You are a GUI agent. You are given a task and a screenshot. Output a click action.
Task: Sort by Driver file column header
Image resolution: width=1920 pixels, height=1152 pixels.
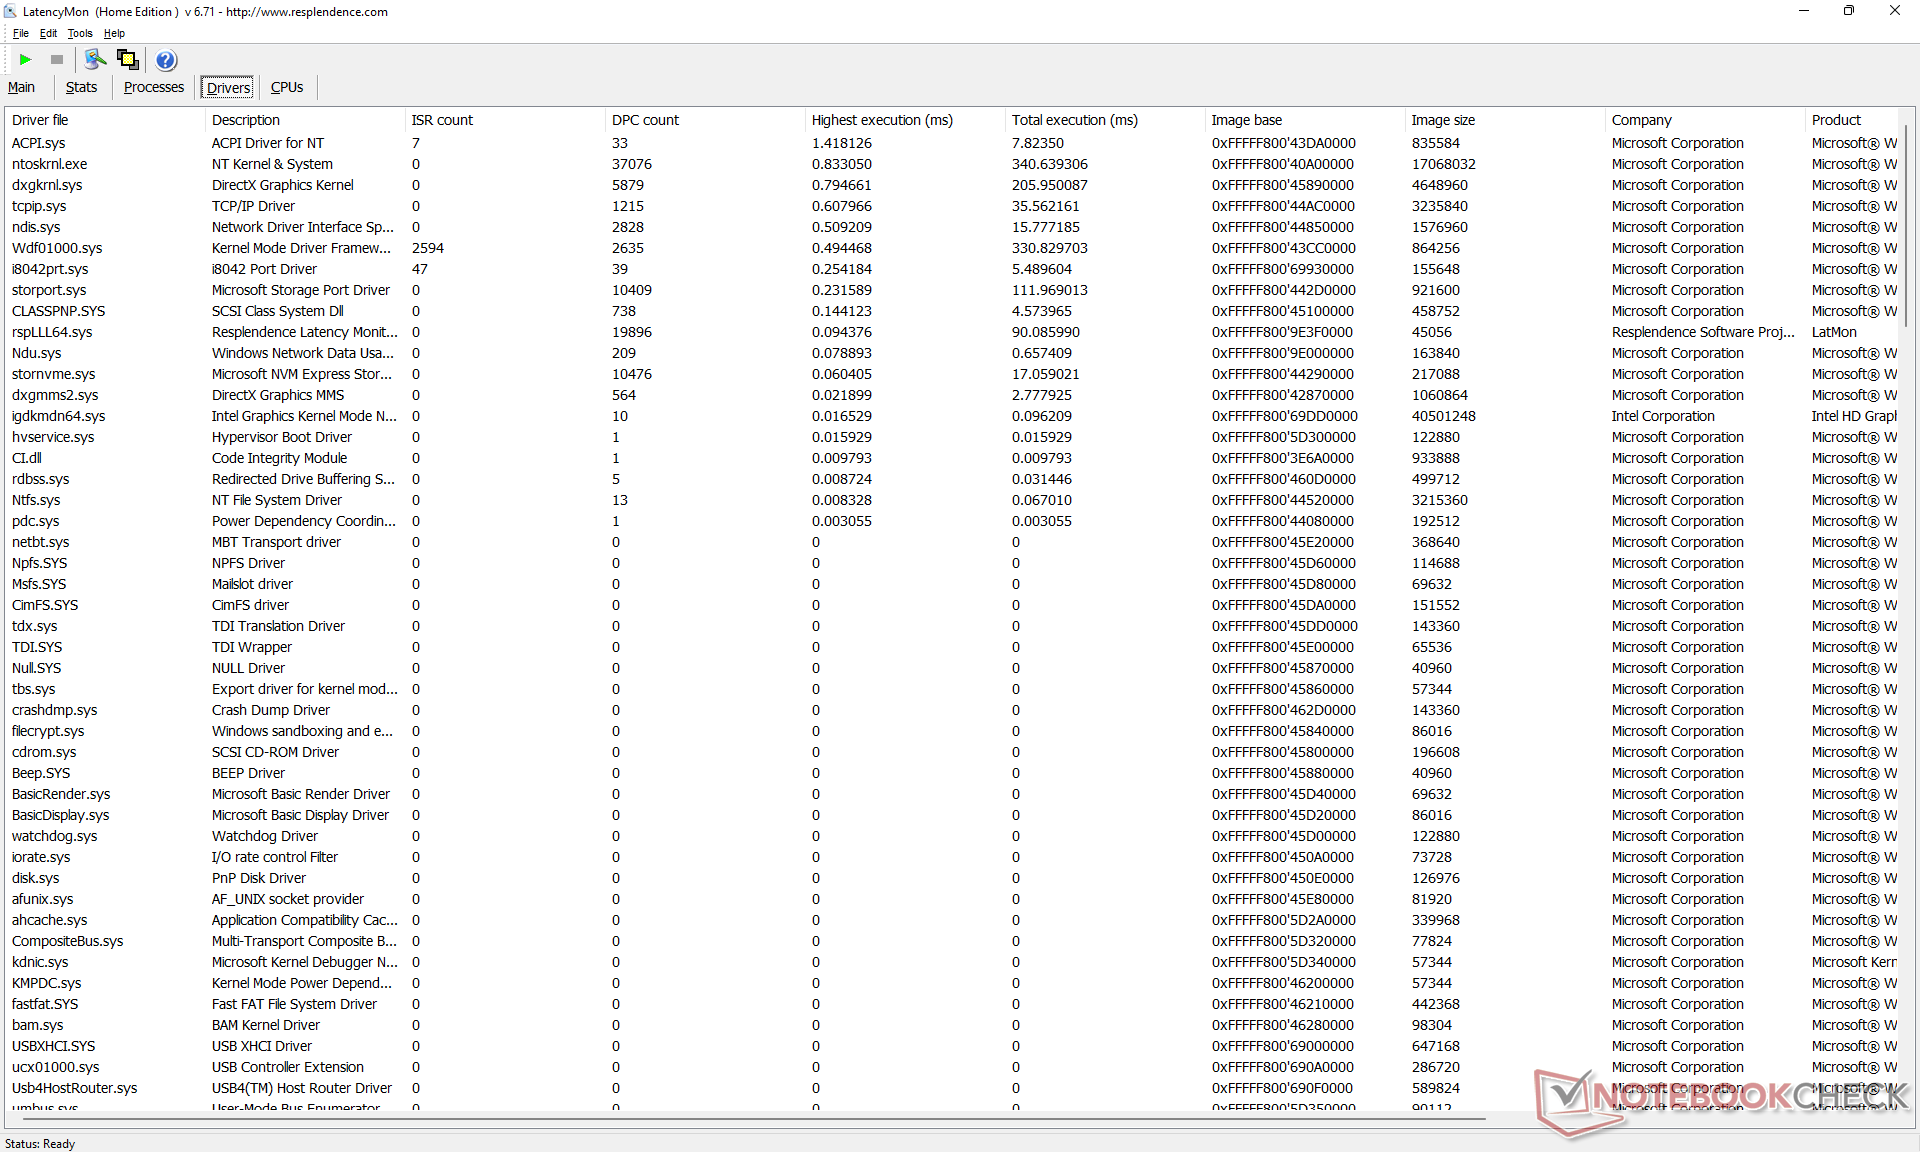(x=40, y=120)
